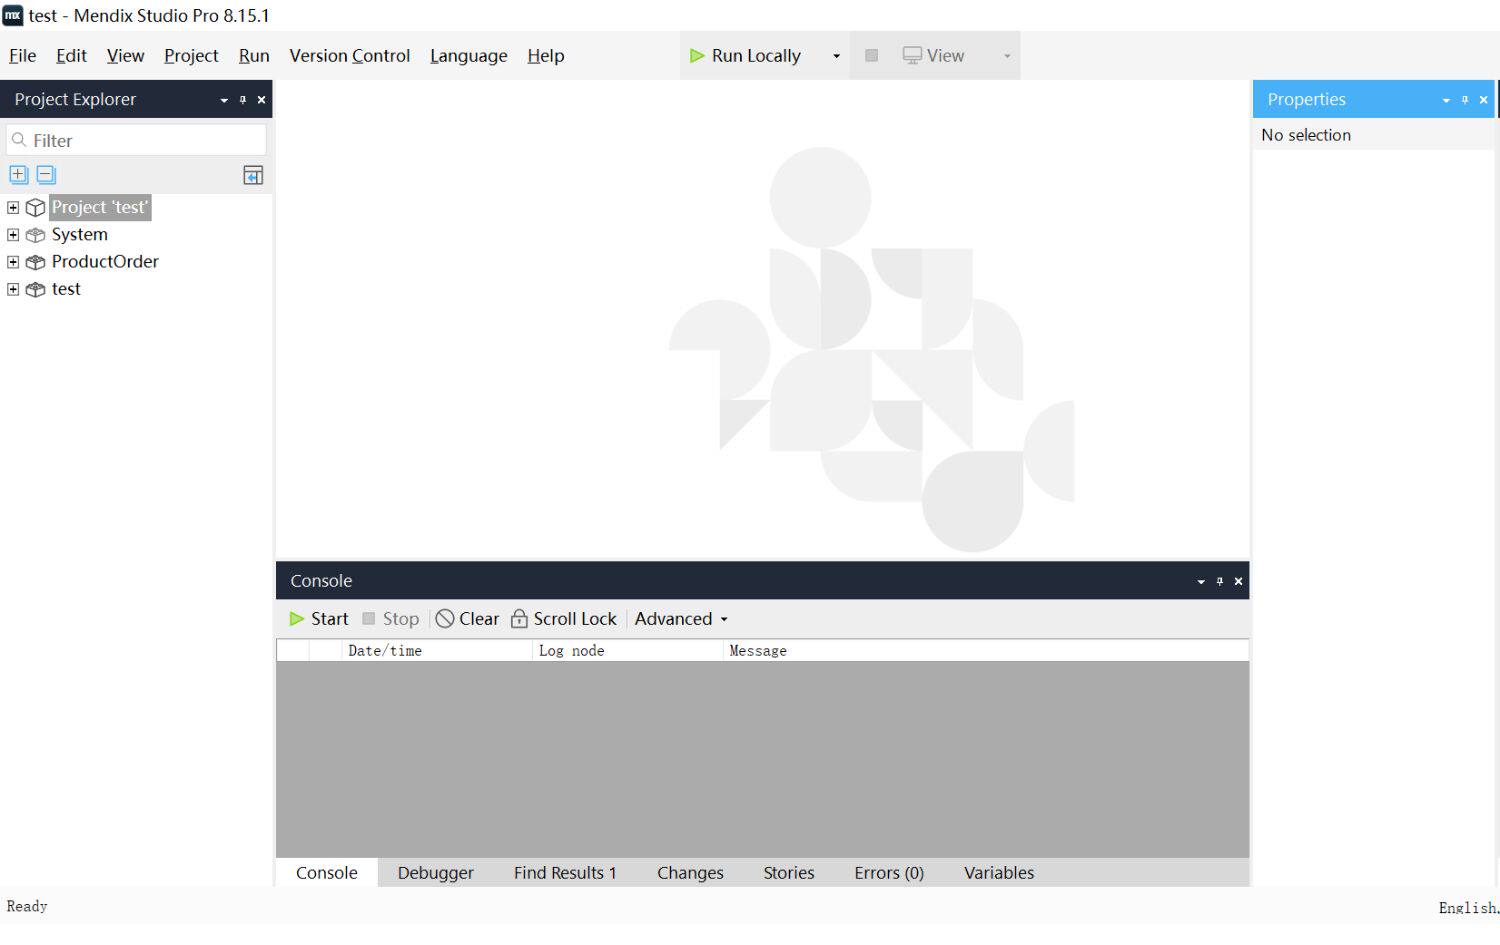This screenshot has height=945, width=1500.
Task: Expand the test module node
Action: point(13,289)
